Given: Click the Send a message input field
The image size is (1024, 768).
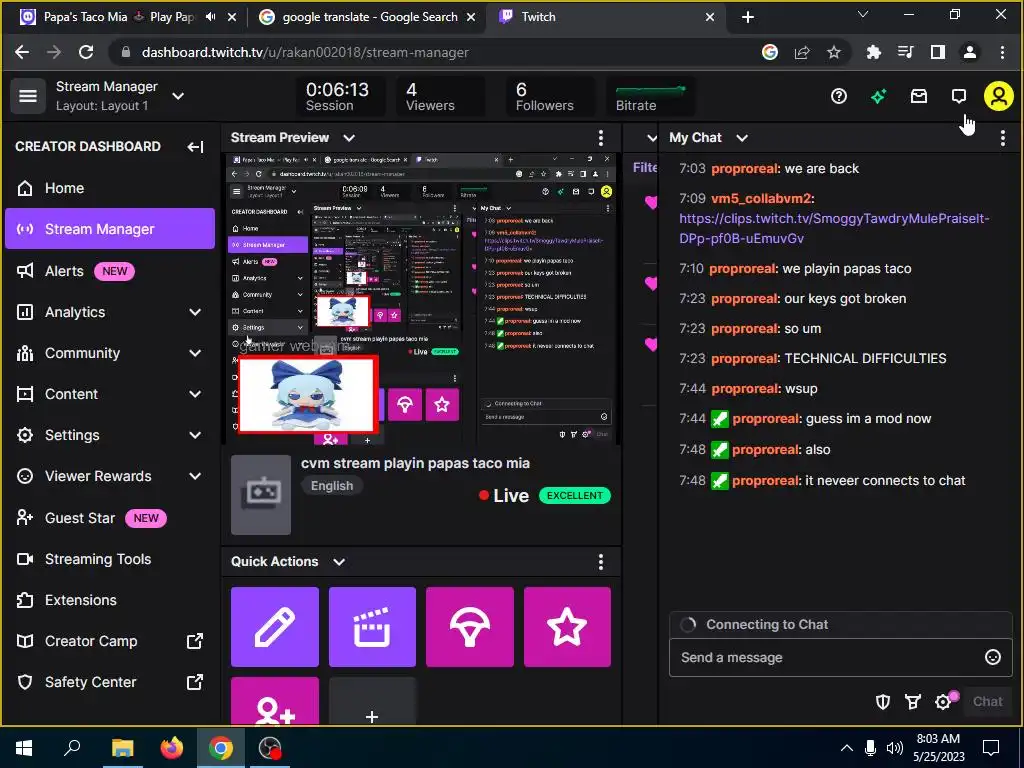Looking at the screenshot, I should [x=840, y=657].
